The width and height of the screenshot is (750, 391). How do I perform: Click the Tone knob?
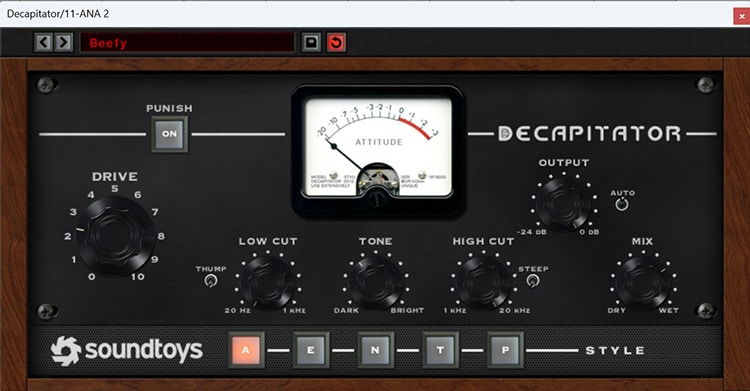tap(375, 282)
